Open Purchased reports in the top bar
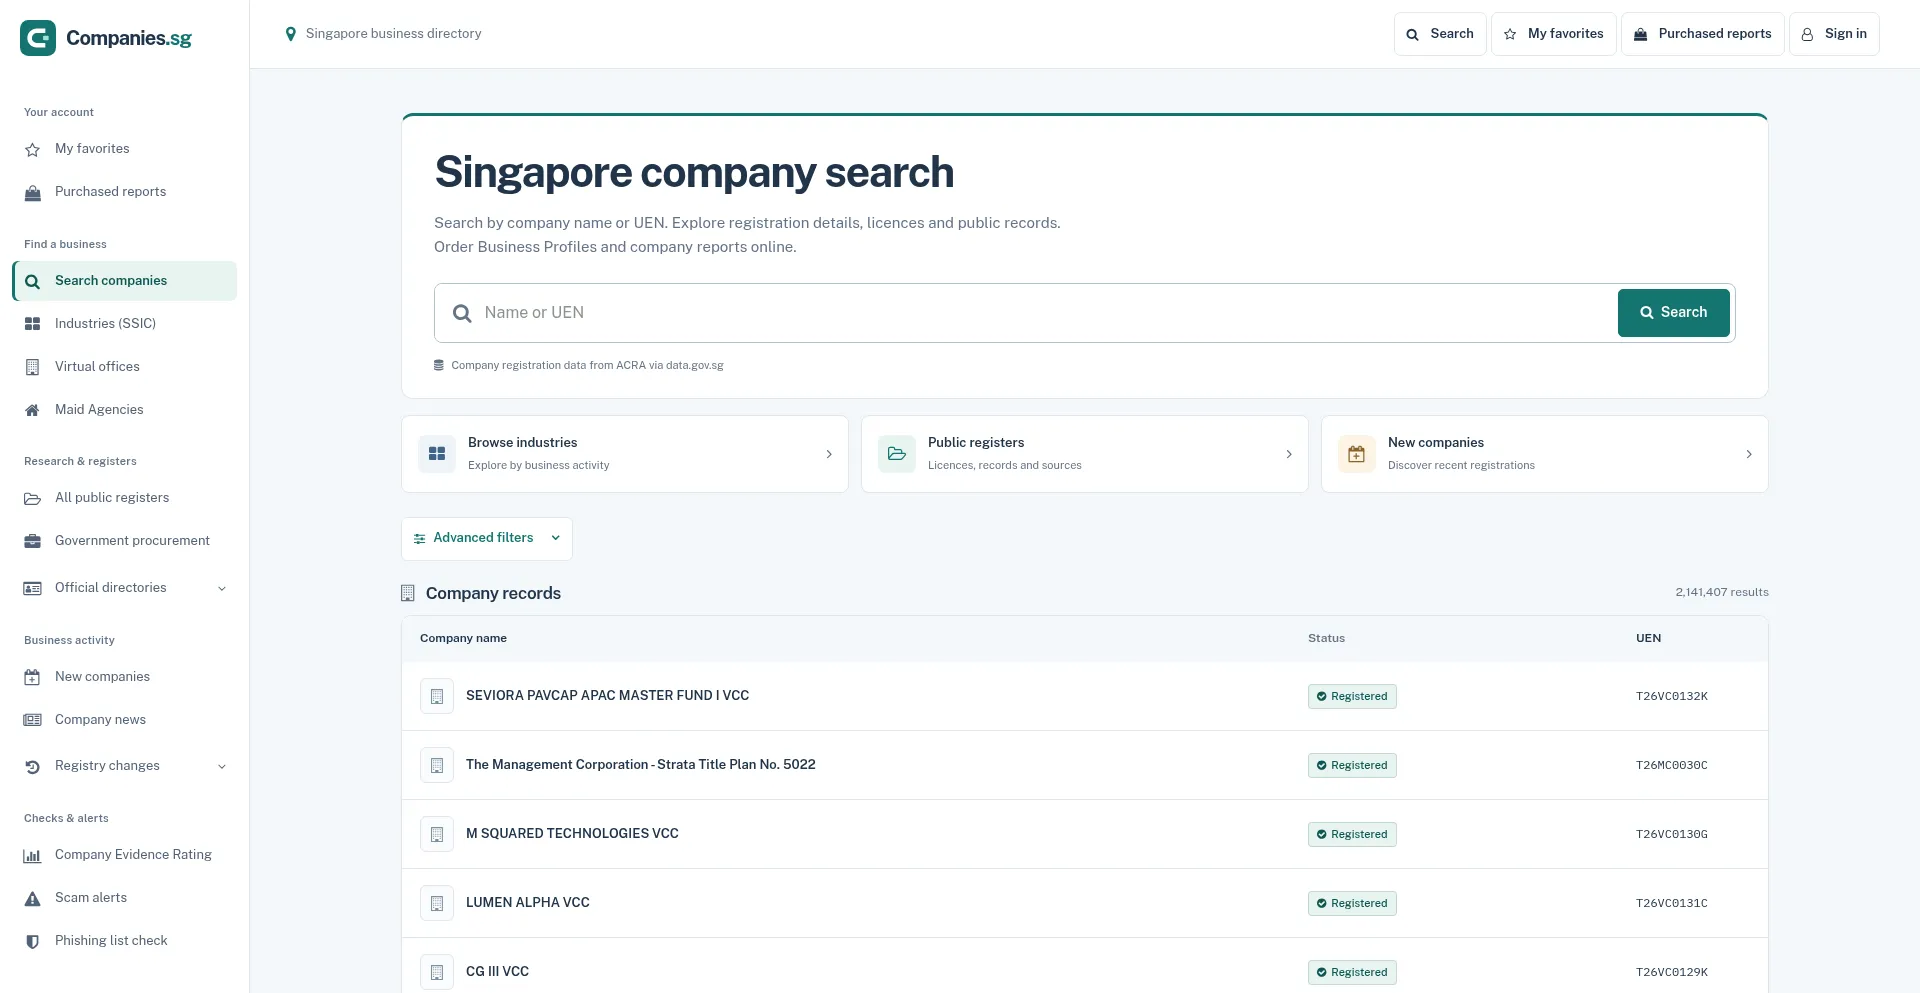Viewport: 1920px width, 993px height. click(1703, 34)
